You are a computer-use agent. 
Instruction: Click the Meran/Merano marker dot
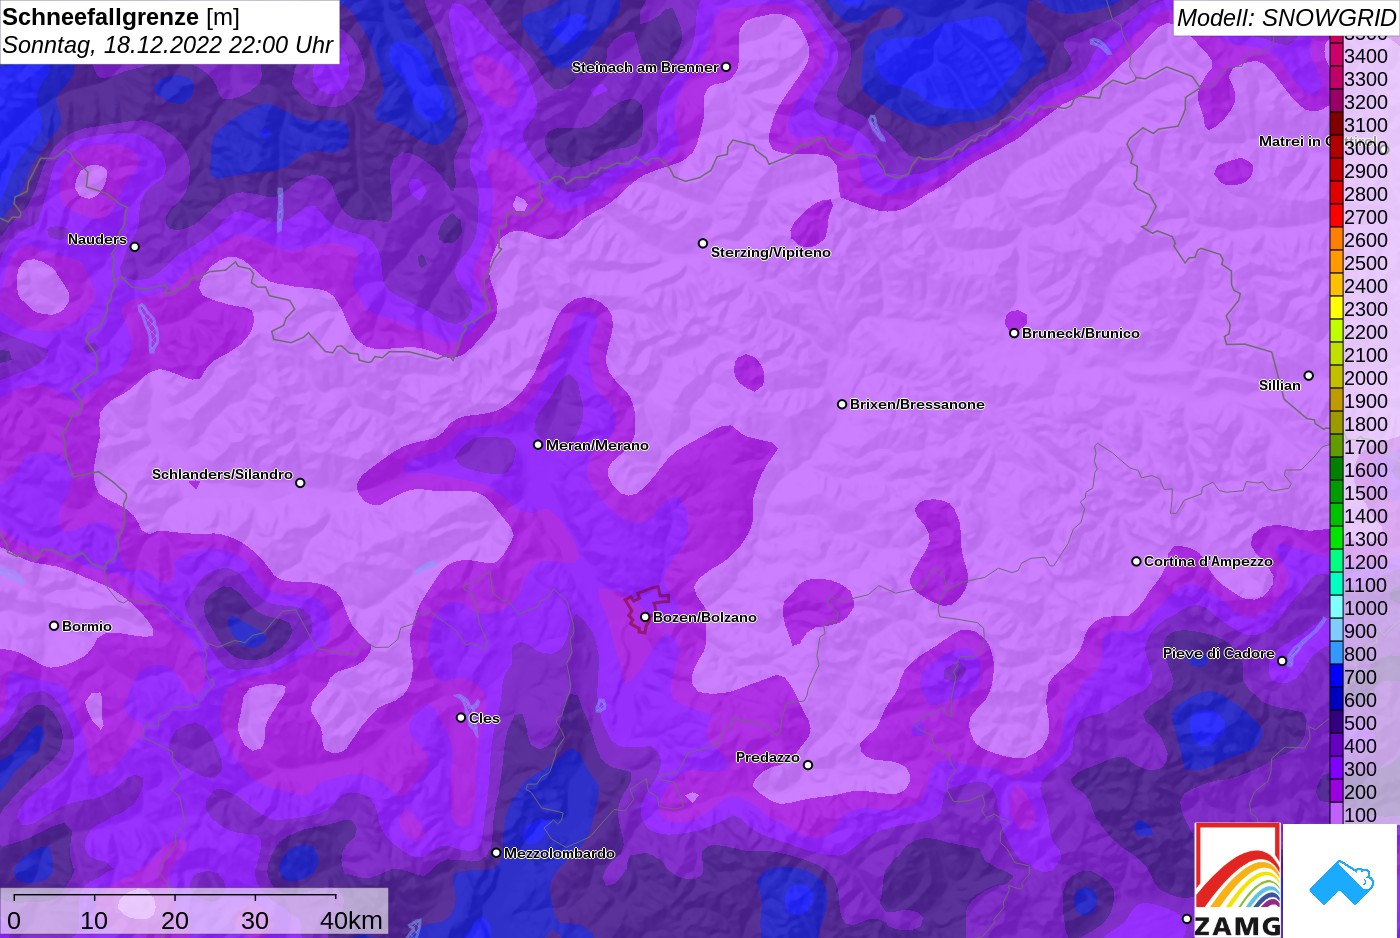pos(538,445)
